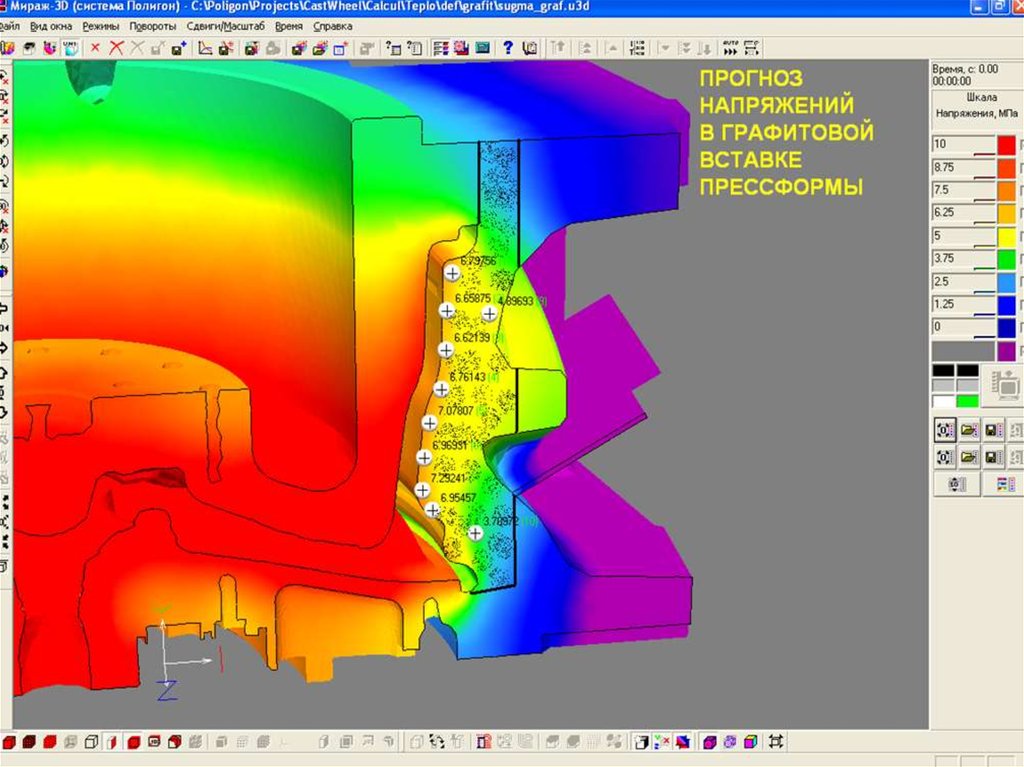Pick the yellow swatch next to 5
Image resolution: width=1024 pixels, height=767 pixels.
1005,236
